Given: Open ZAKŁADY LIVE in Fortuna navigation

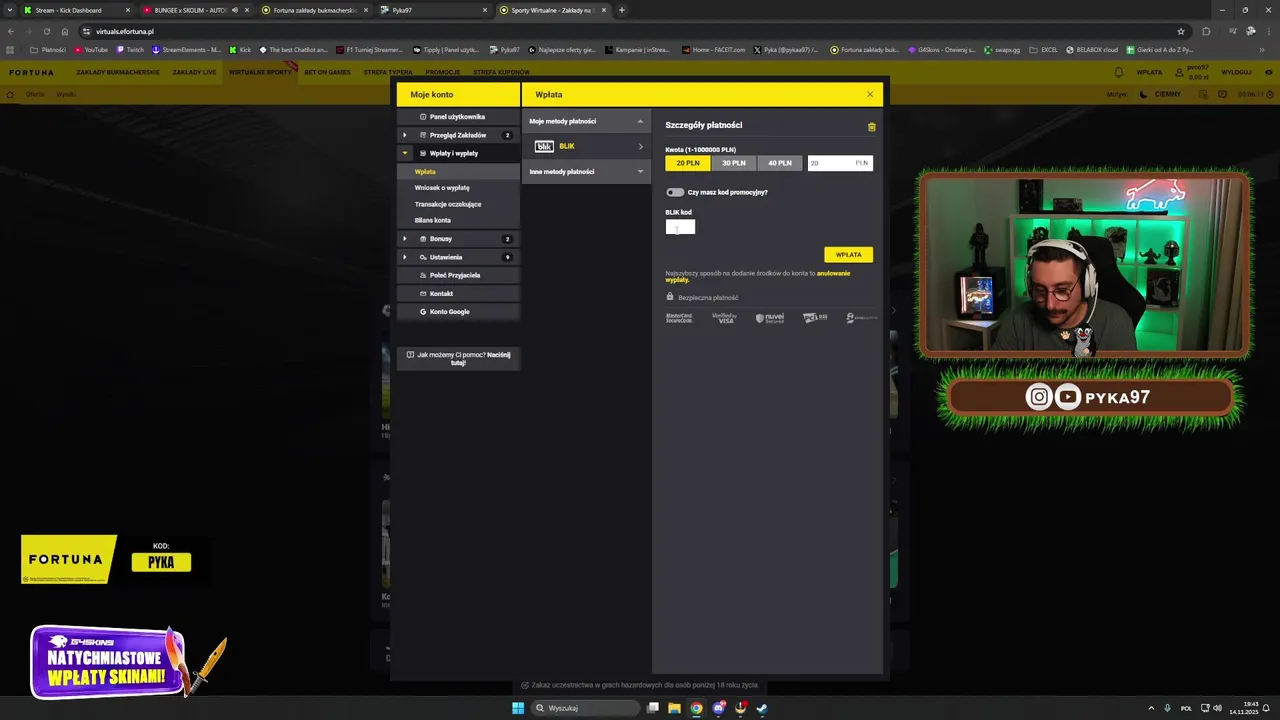Looking at the screenshot, I should point(194,72).
